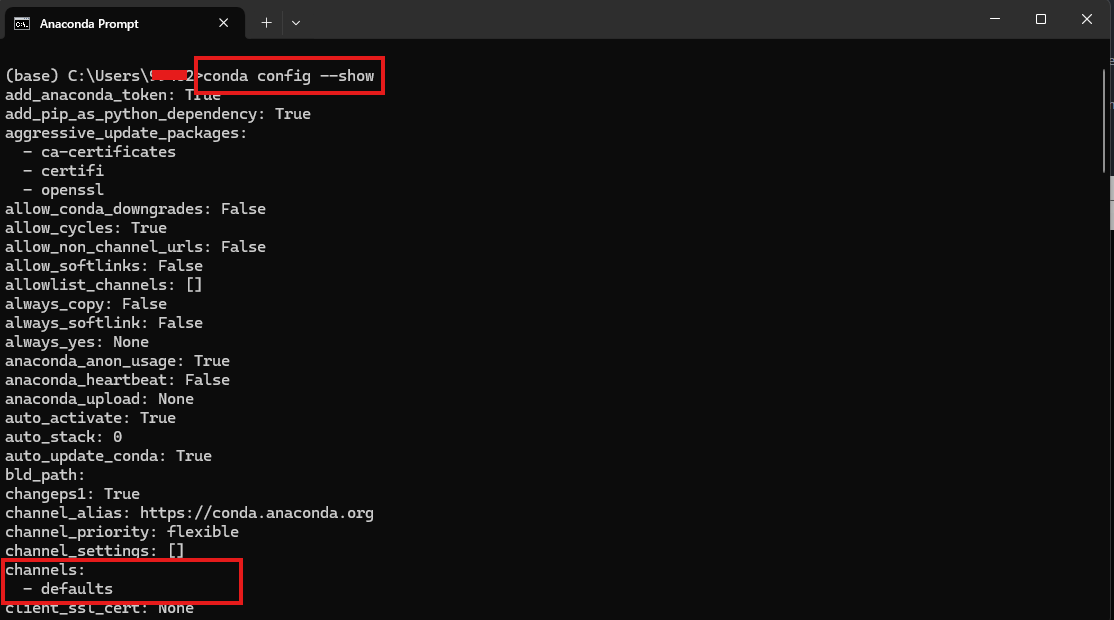Maximize the terminal window
The height and width of the screenshot is (620, 1114).
point(1041,19)
